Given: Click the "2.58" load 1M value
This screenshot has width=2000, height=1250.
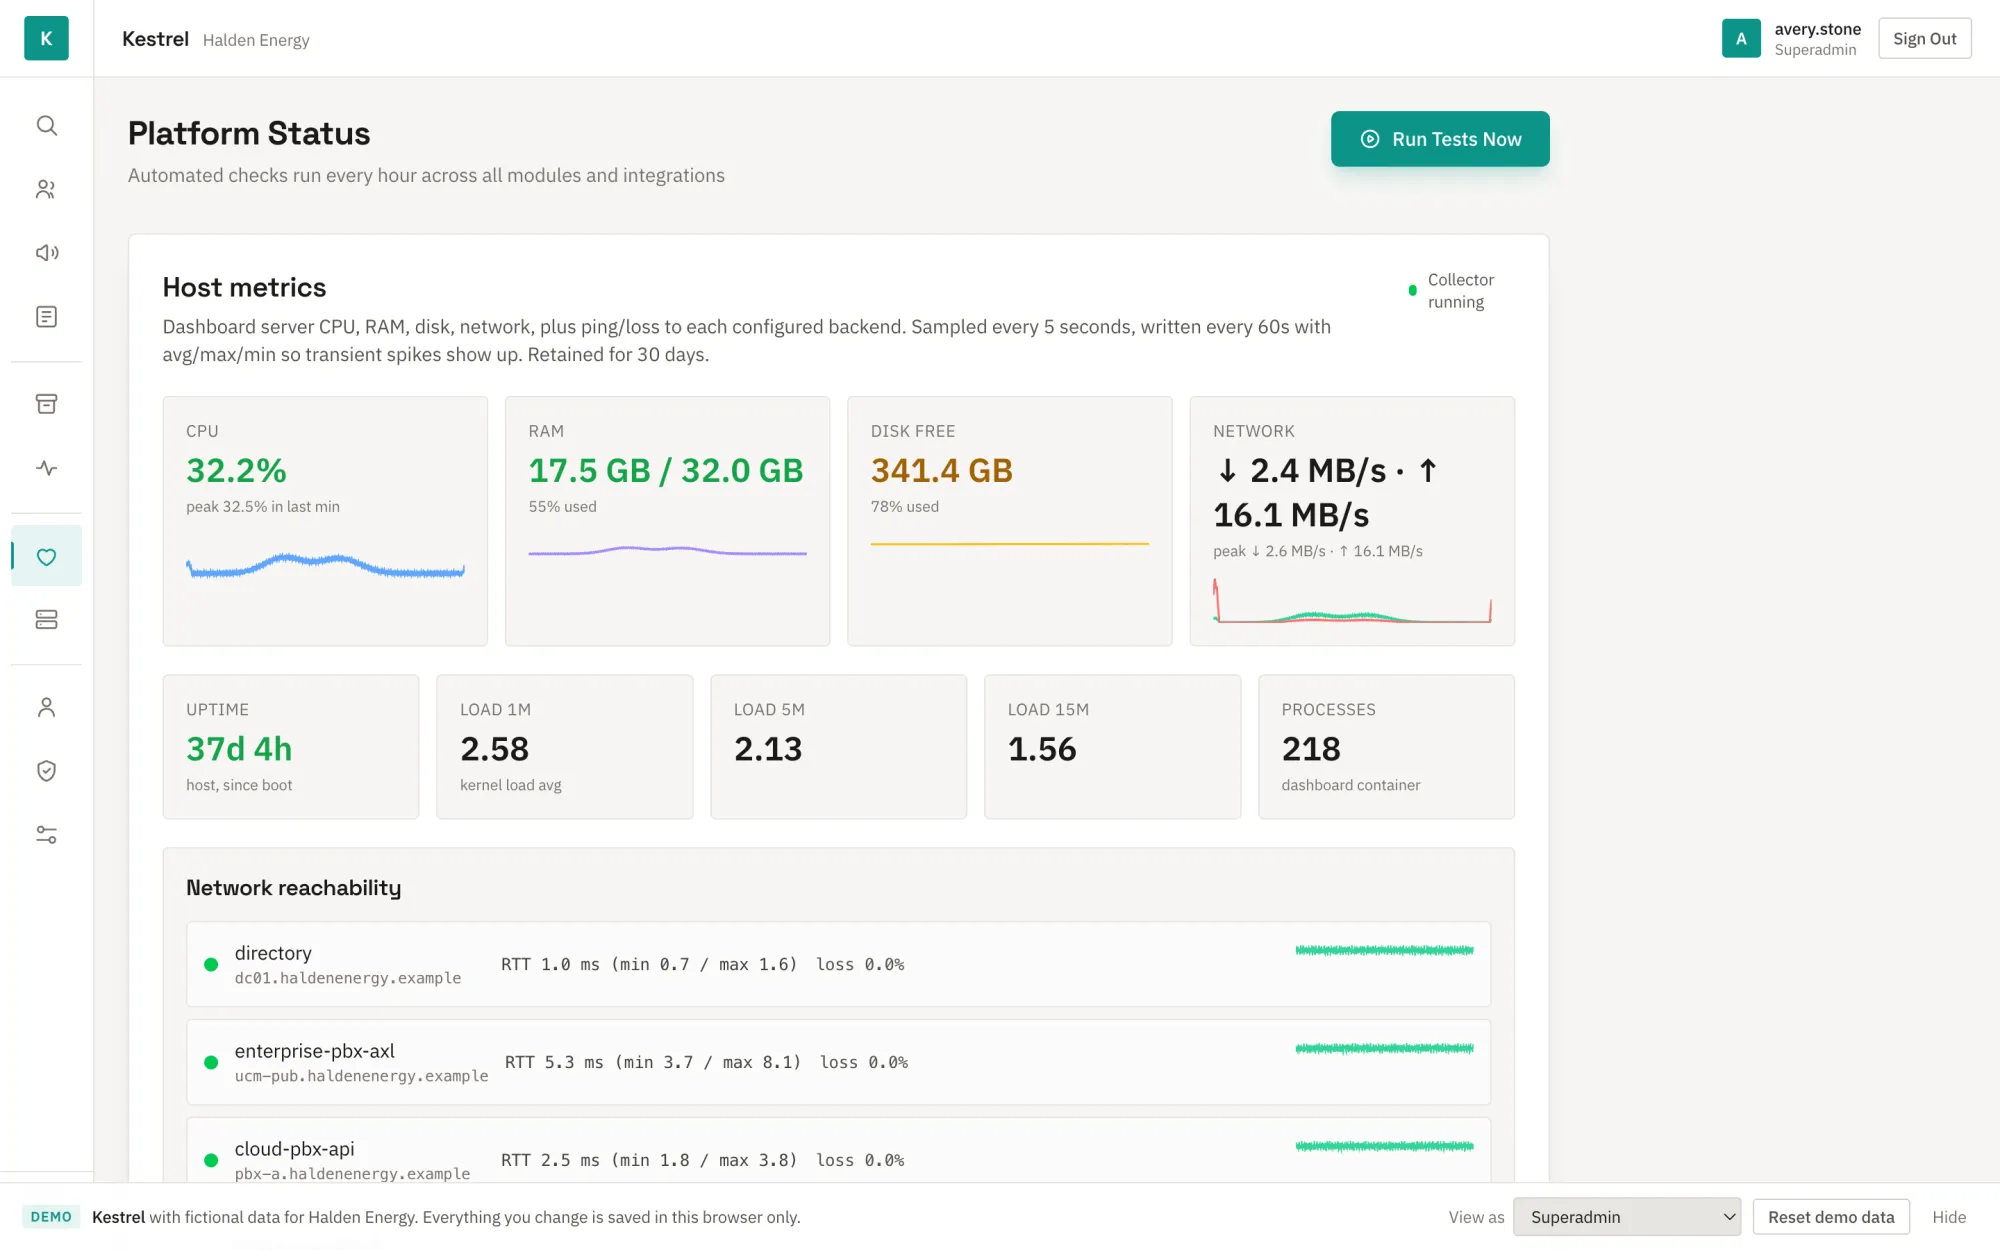Looking at the screenshot, I should click(494, 749).
